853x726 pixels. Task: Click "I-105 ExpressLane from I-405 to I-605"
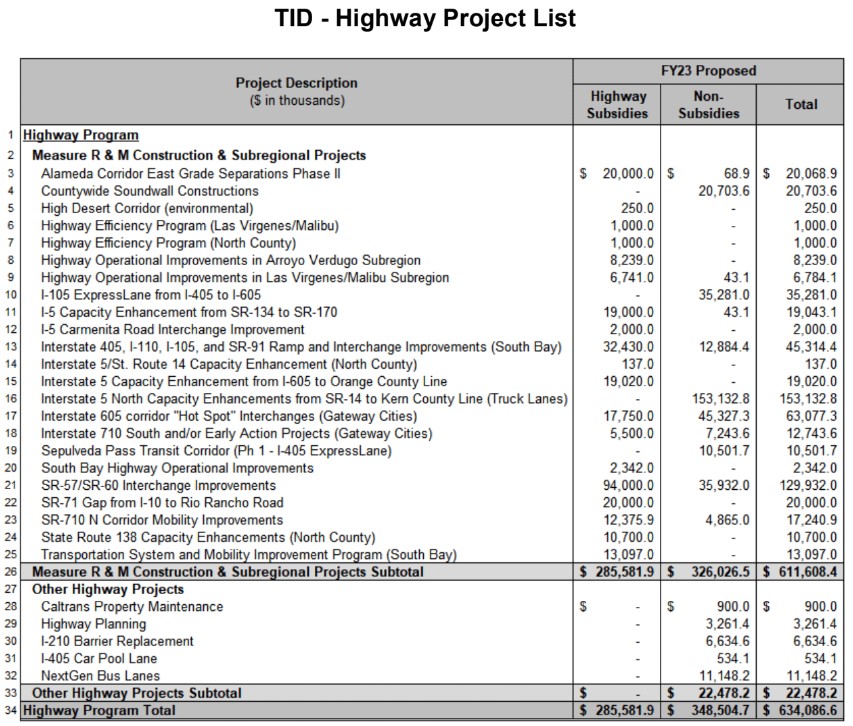point(151,295)
